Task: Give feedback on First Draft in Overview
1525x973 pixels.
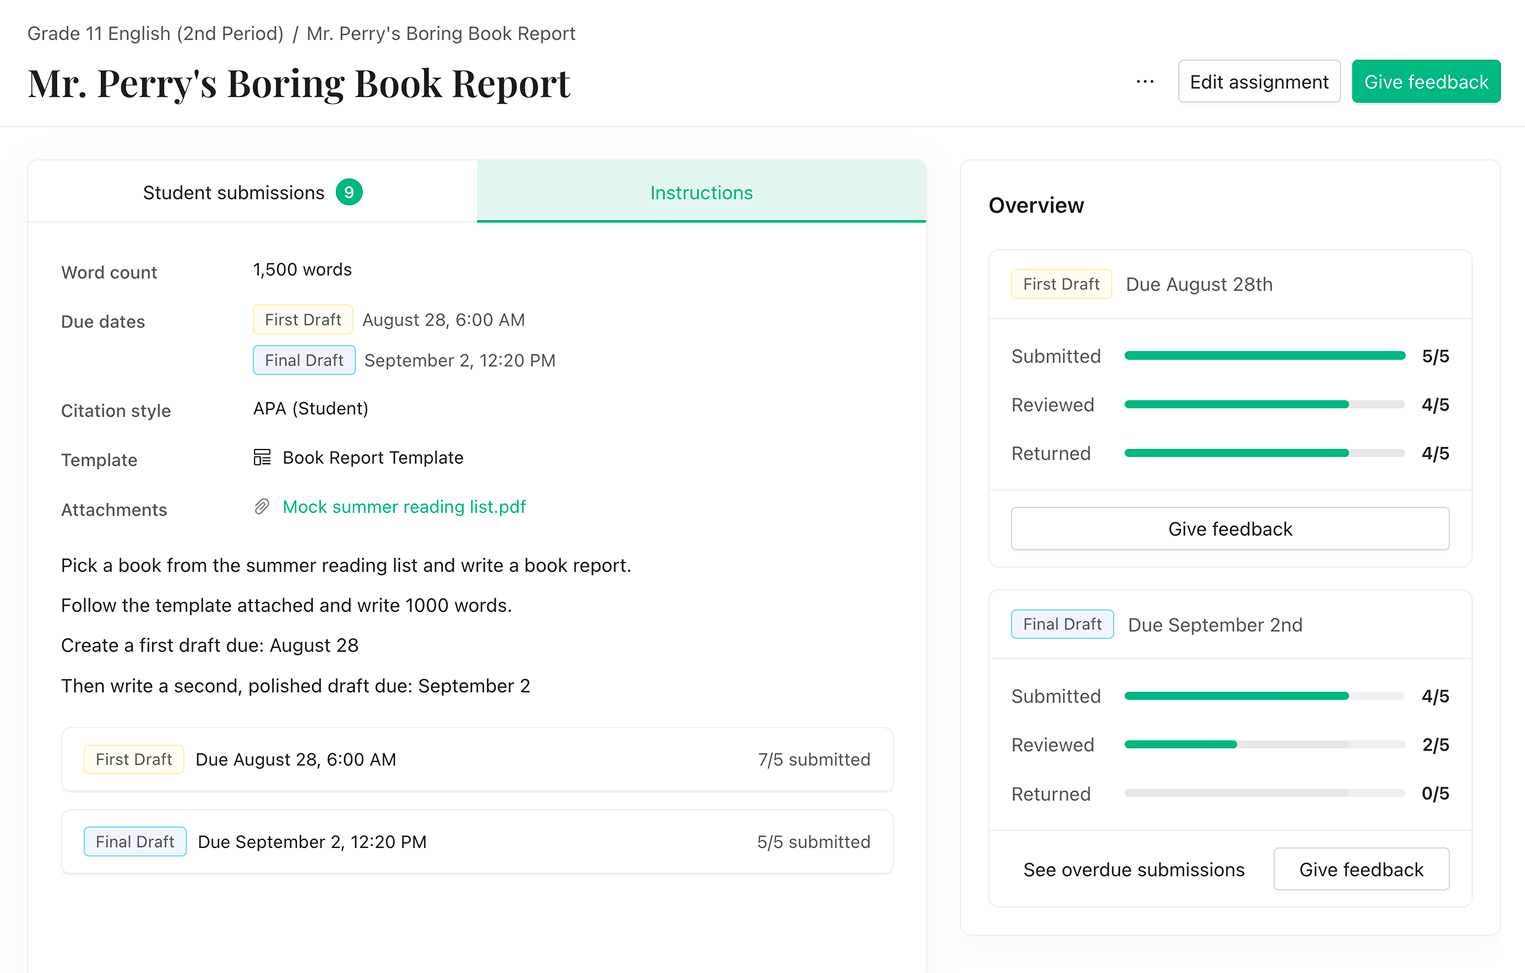Action: [x=1230, y=529]
